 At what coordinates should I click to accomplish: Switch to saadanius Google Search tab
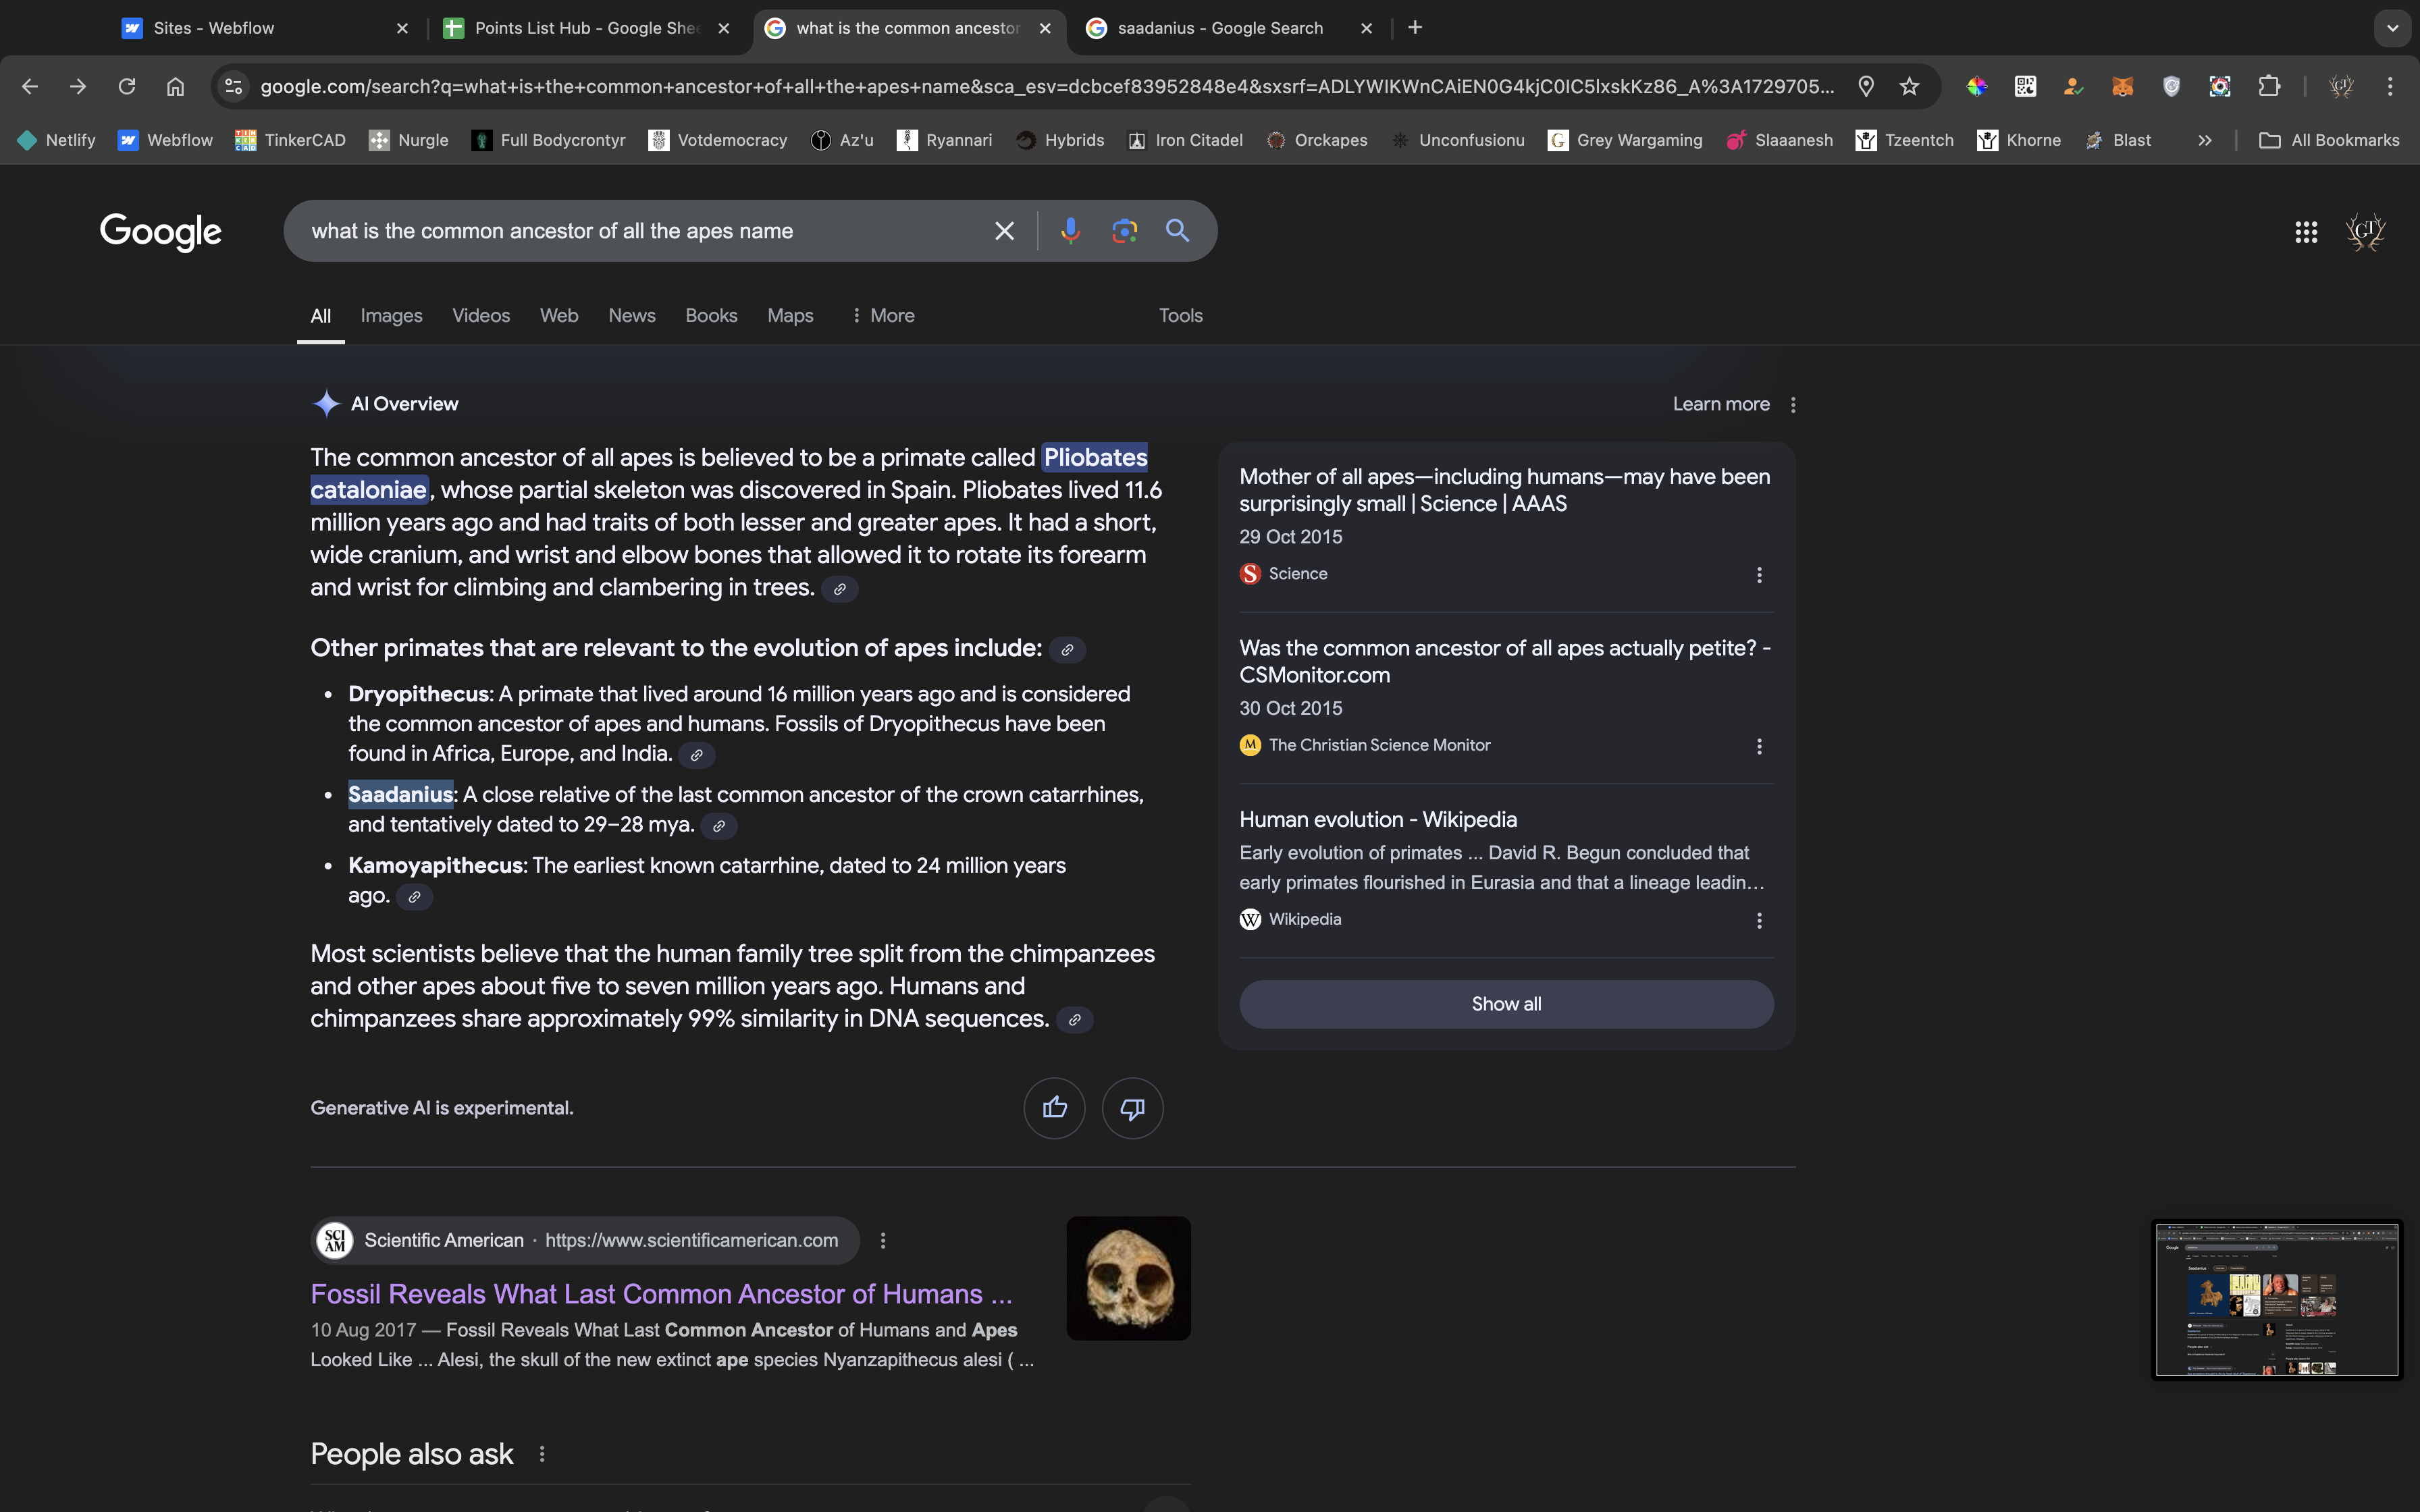[1219, 28]
